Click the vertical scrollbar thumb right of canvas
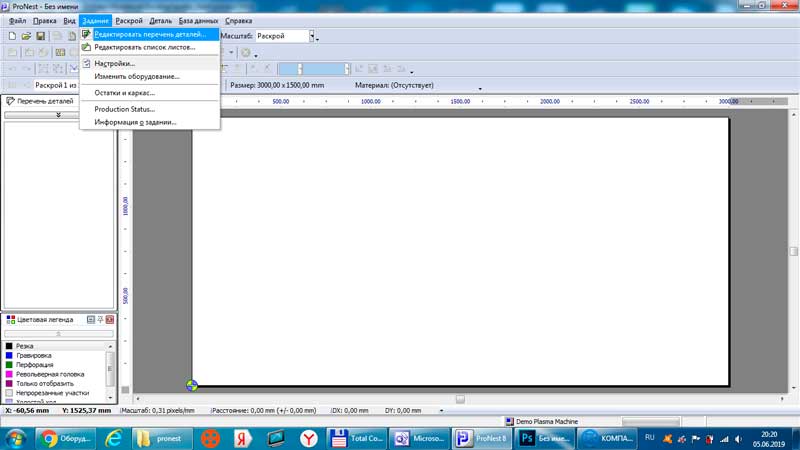 [x=793, y=251]
